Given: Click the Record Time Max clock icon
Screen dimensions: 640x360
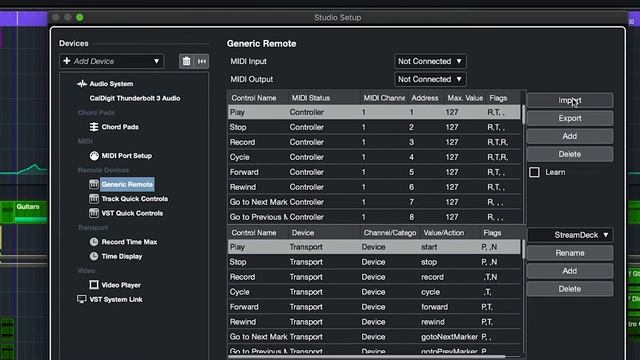Looking at the screenshot, I should [94, 242].
